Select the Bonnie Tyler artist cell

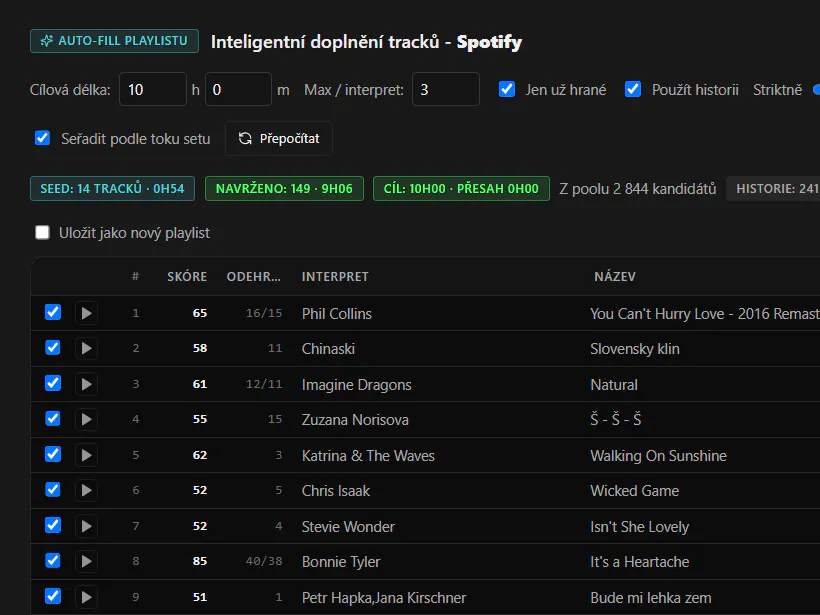pyautogui.click(x=341, y=562)
